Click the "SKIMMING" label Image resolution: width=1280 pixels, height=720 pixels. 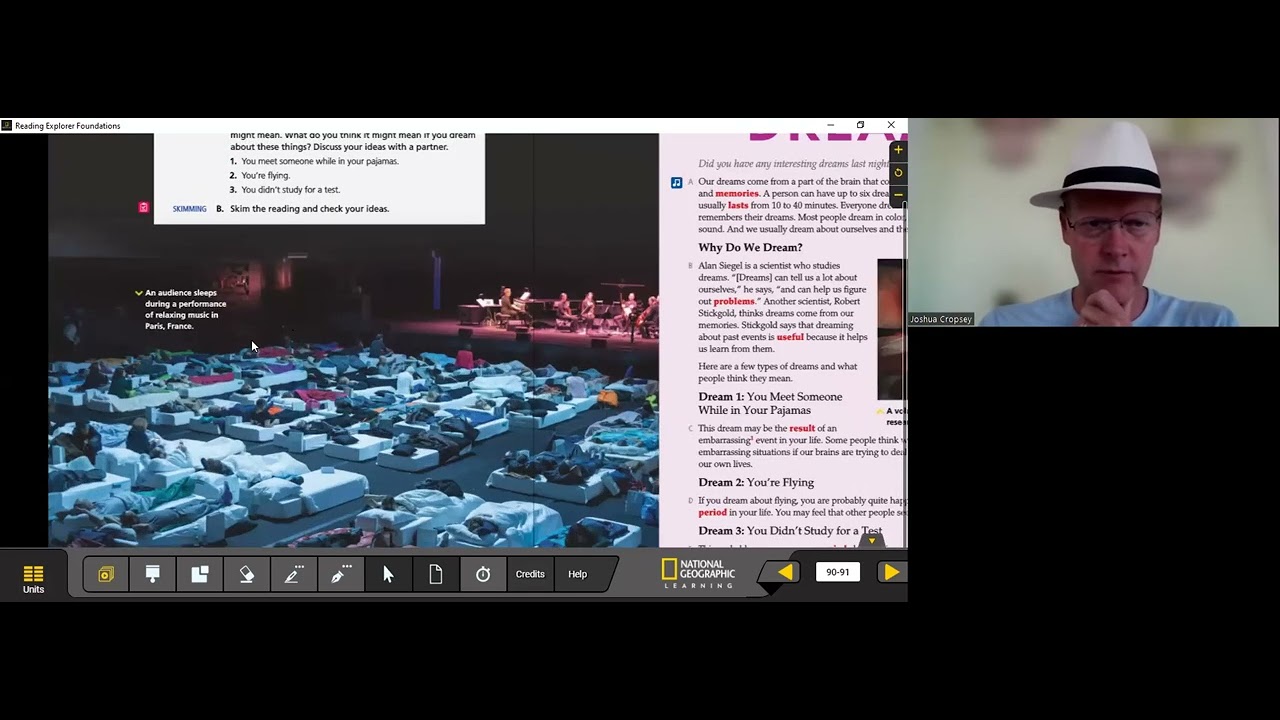(x=189, y=209)
